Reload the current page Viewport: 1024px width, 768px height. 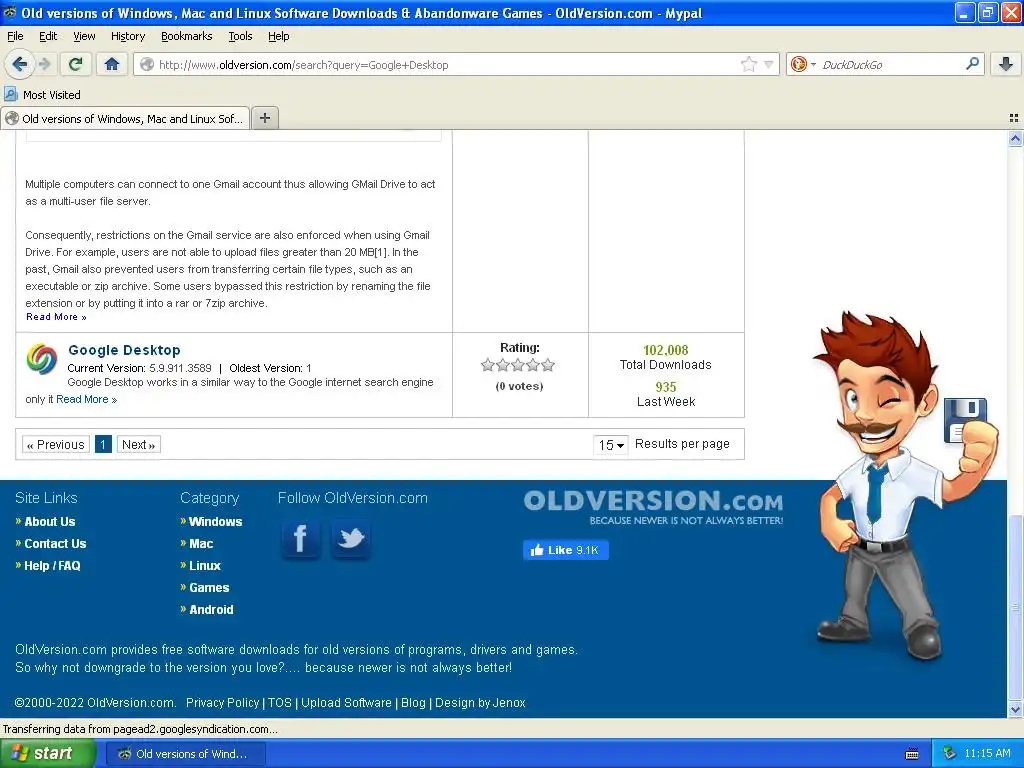click(x=76, y=64)
